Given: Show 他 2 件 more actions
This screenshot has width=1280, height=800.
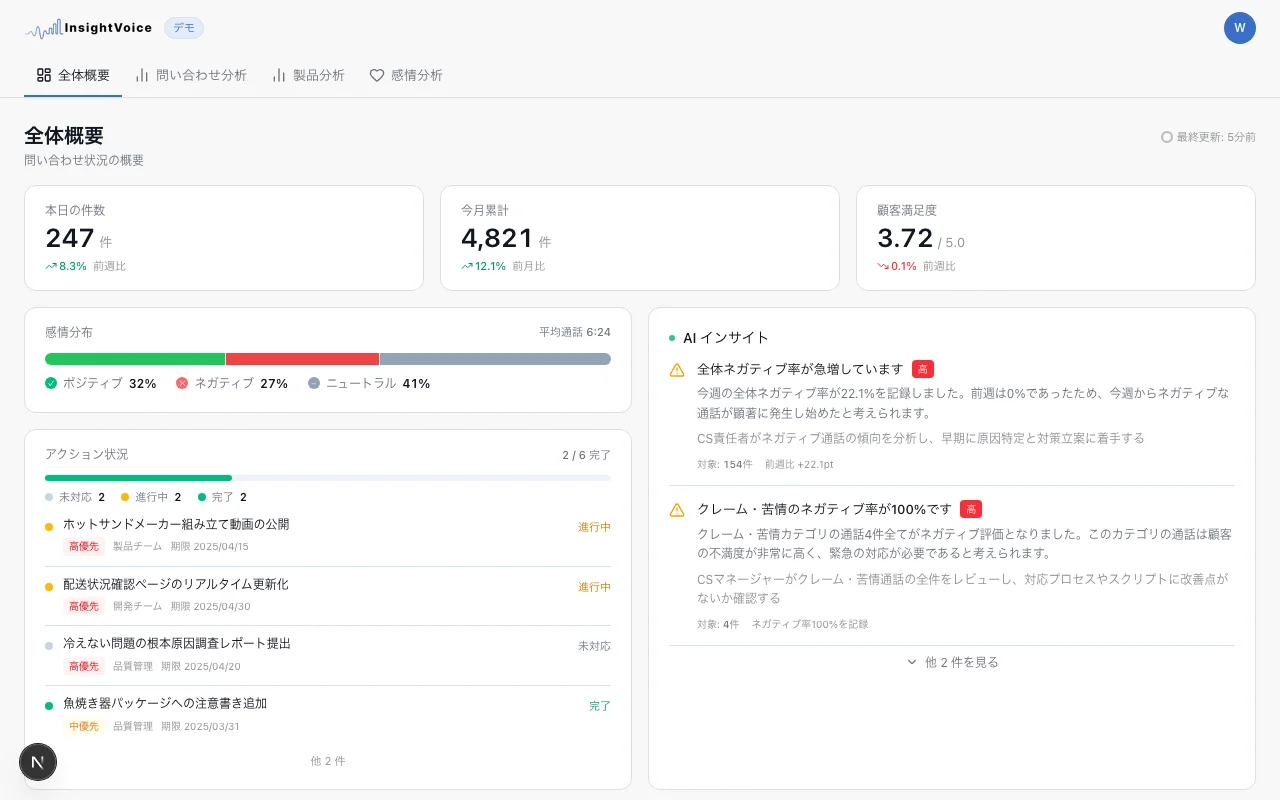Looking at the screenshot, I should pos(328,761).
